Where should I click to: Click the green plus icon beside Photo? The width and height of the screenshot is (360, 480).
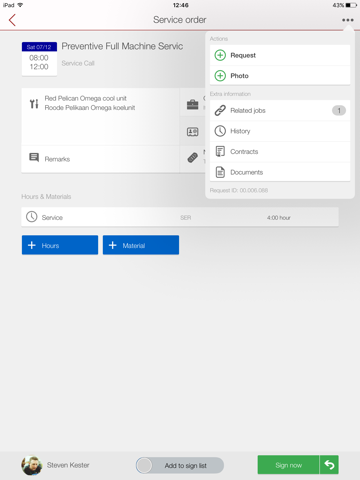point(220,76)
